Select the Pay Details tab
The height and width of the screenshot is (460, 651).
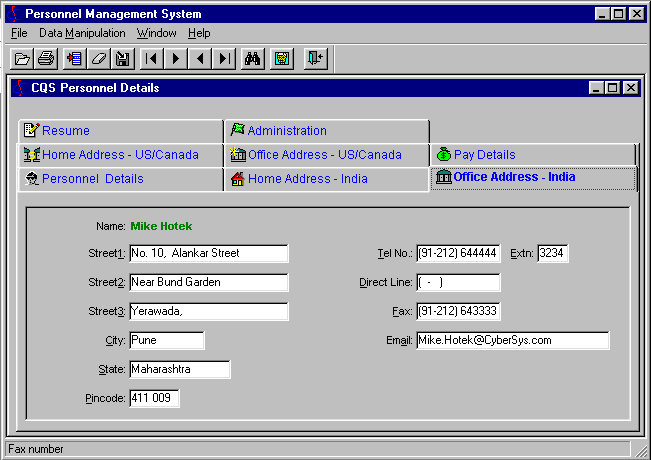click(484, 155)
